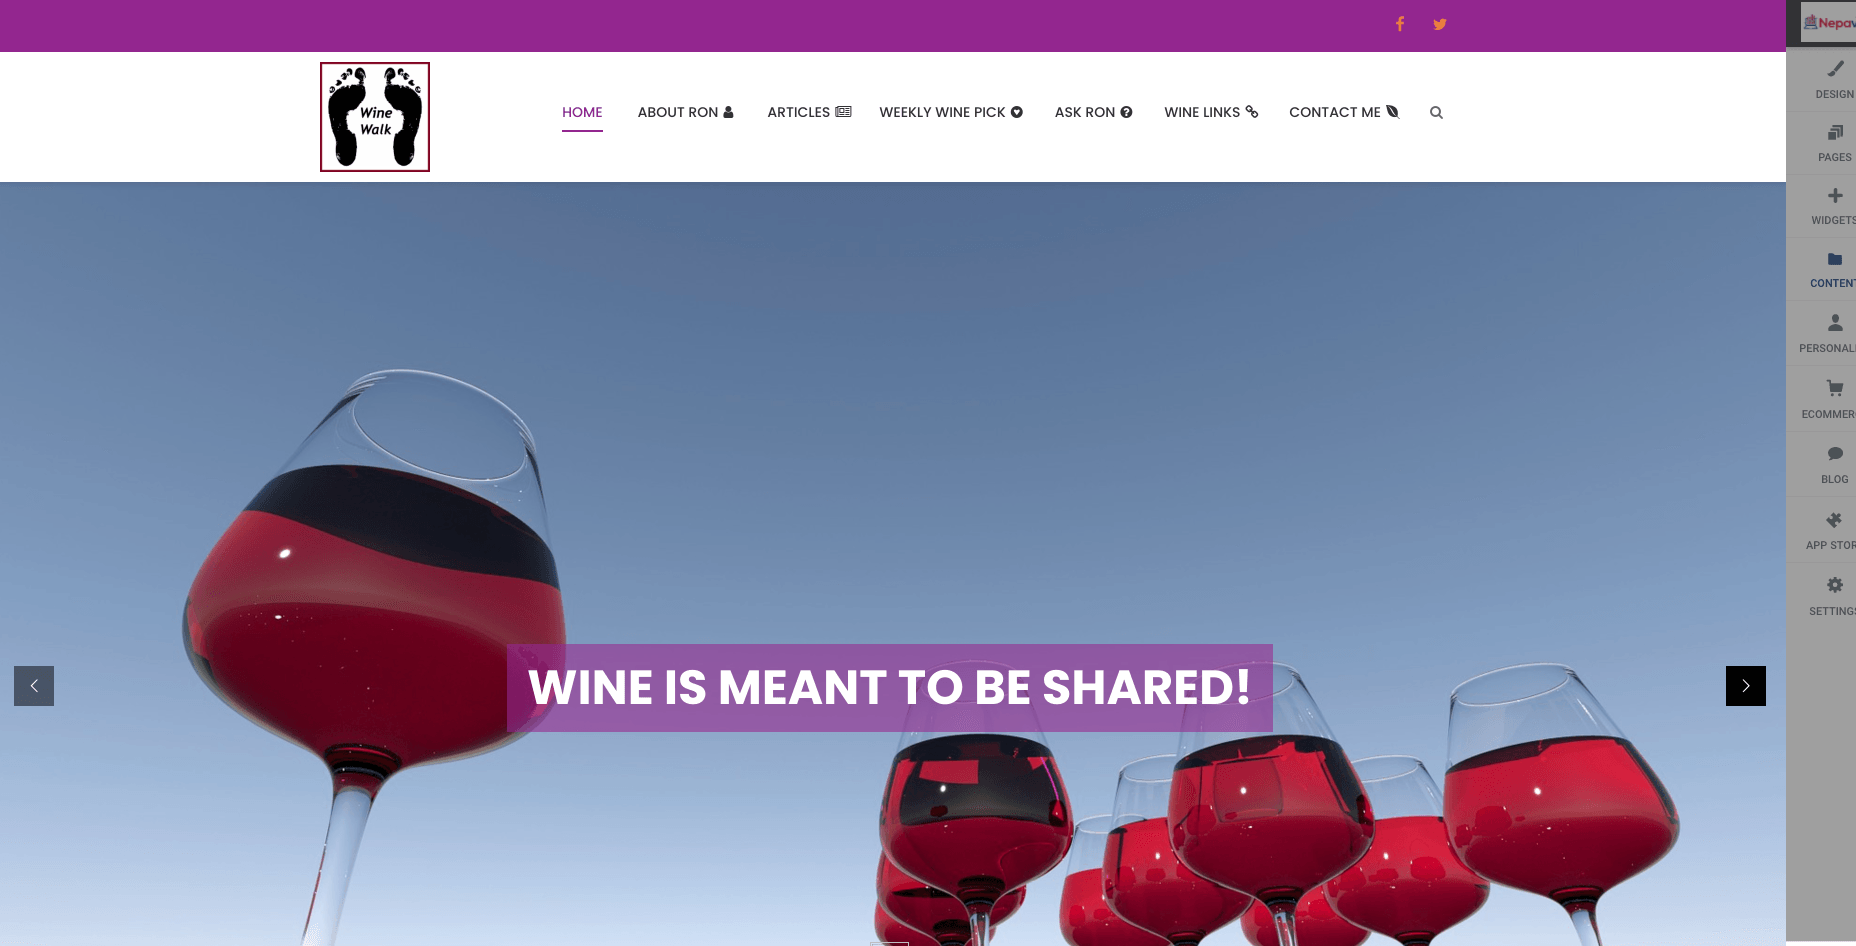
Task: Open the Settings gear panel
Action: point(1834,595)
